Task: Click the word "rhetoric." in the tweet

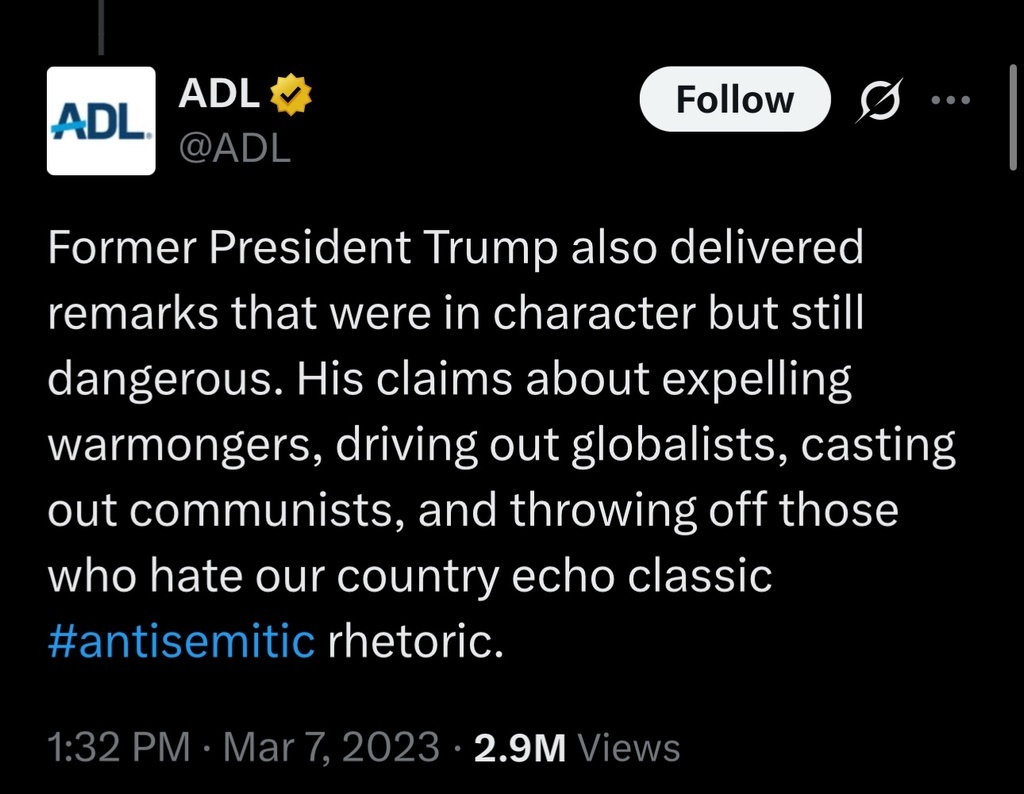Action: click(413, 640)
